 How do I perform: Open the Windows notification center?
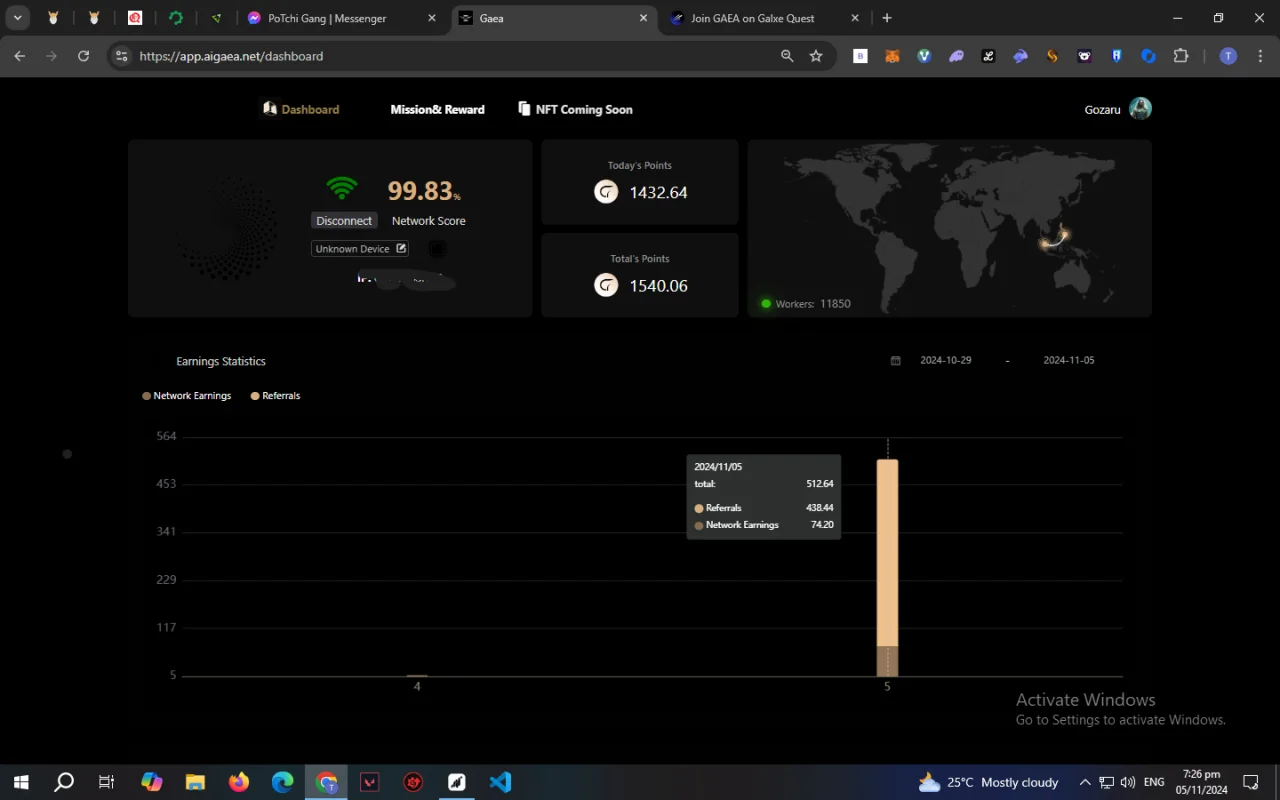pos(1251,782)
